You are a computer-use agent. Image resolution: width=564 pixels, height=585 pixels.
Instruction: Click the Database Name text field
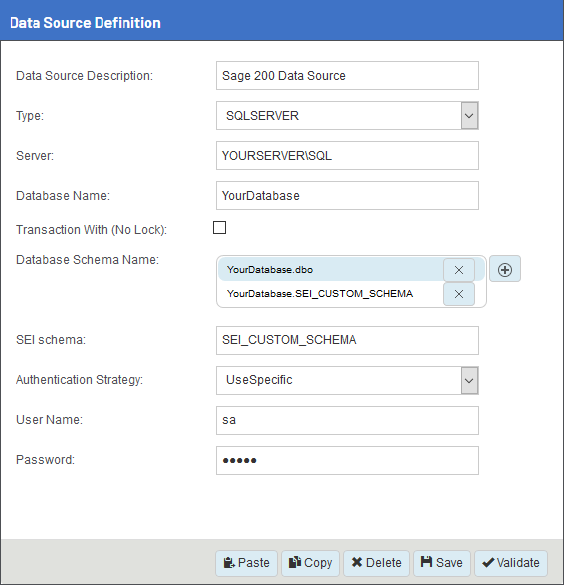point(347,195)
